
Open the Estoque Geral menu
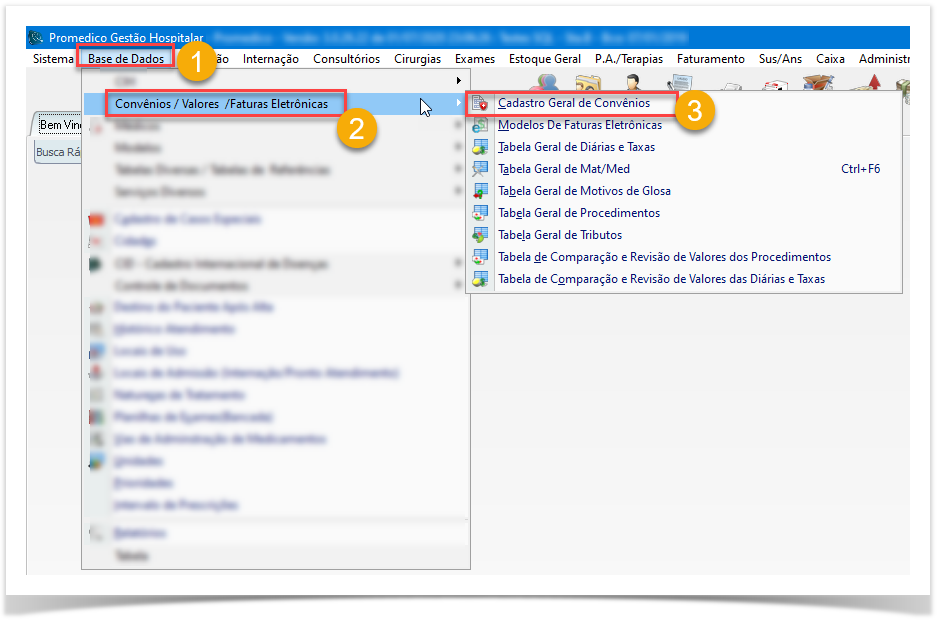545,59
